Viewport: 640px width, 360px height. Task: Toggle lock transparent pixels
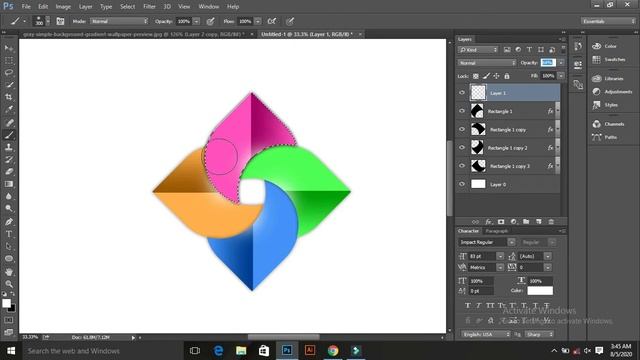coord(476,76)
